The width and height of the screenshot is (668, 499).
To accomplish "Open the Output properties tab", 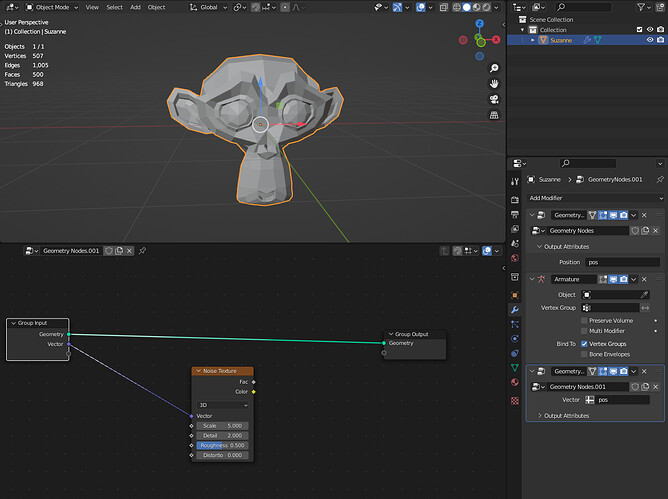I will 515,214.
